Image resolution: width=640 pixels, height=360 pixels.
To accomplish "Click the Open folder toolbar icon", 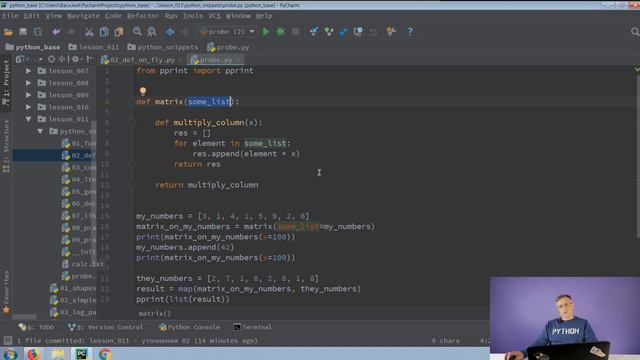I will [x=8, y=32].
